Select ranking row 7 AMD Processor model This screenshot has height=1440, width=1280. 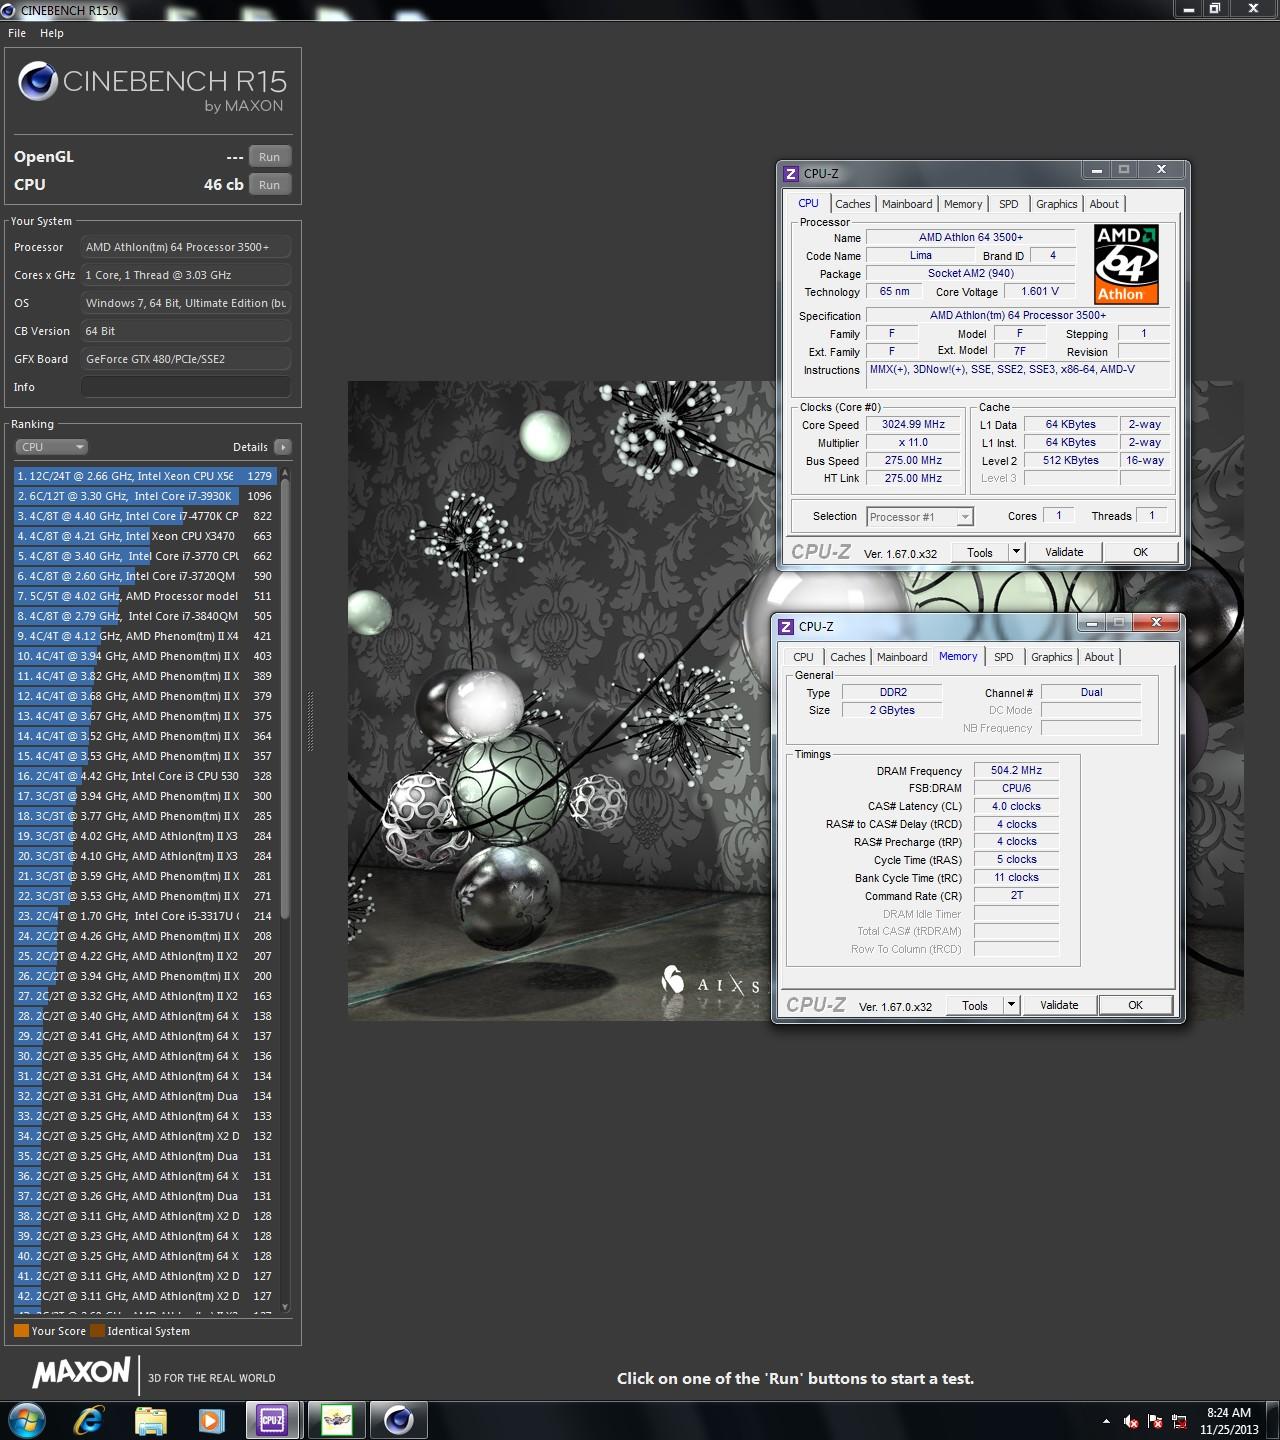145,596
